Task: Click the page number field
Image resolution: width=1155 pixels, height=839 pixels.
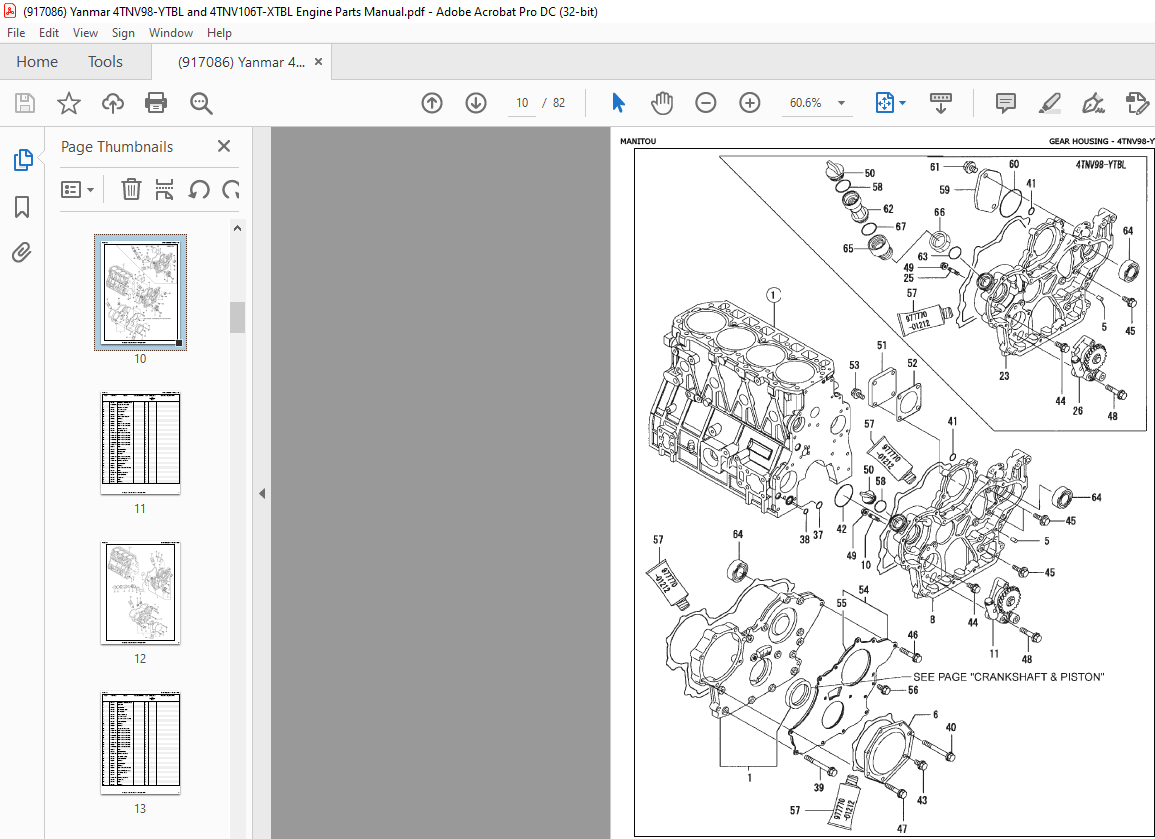Action: [522, 103]
